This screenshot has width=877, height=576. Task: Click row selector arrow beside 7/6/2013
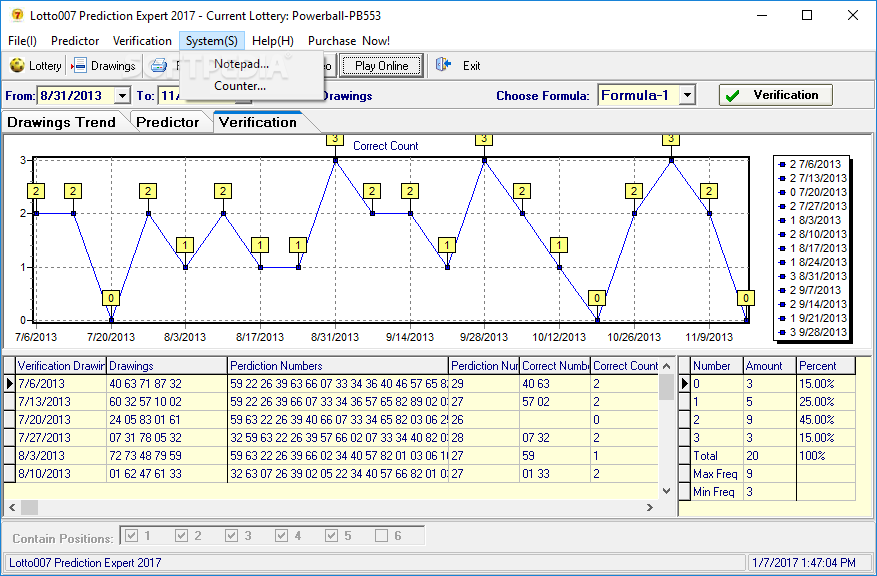point(10,384)
